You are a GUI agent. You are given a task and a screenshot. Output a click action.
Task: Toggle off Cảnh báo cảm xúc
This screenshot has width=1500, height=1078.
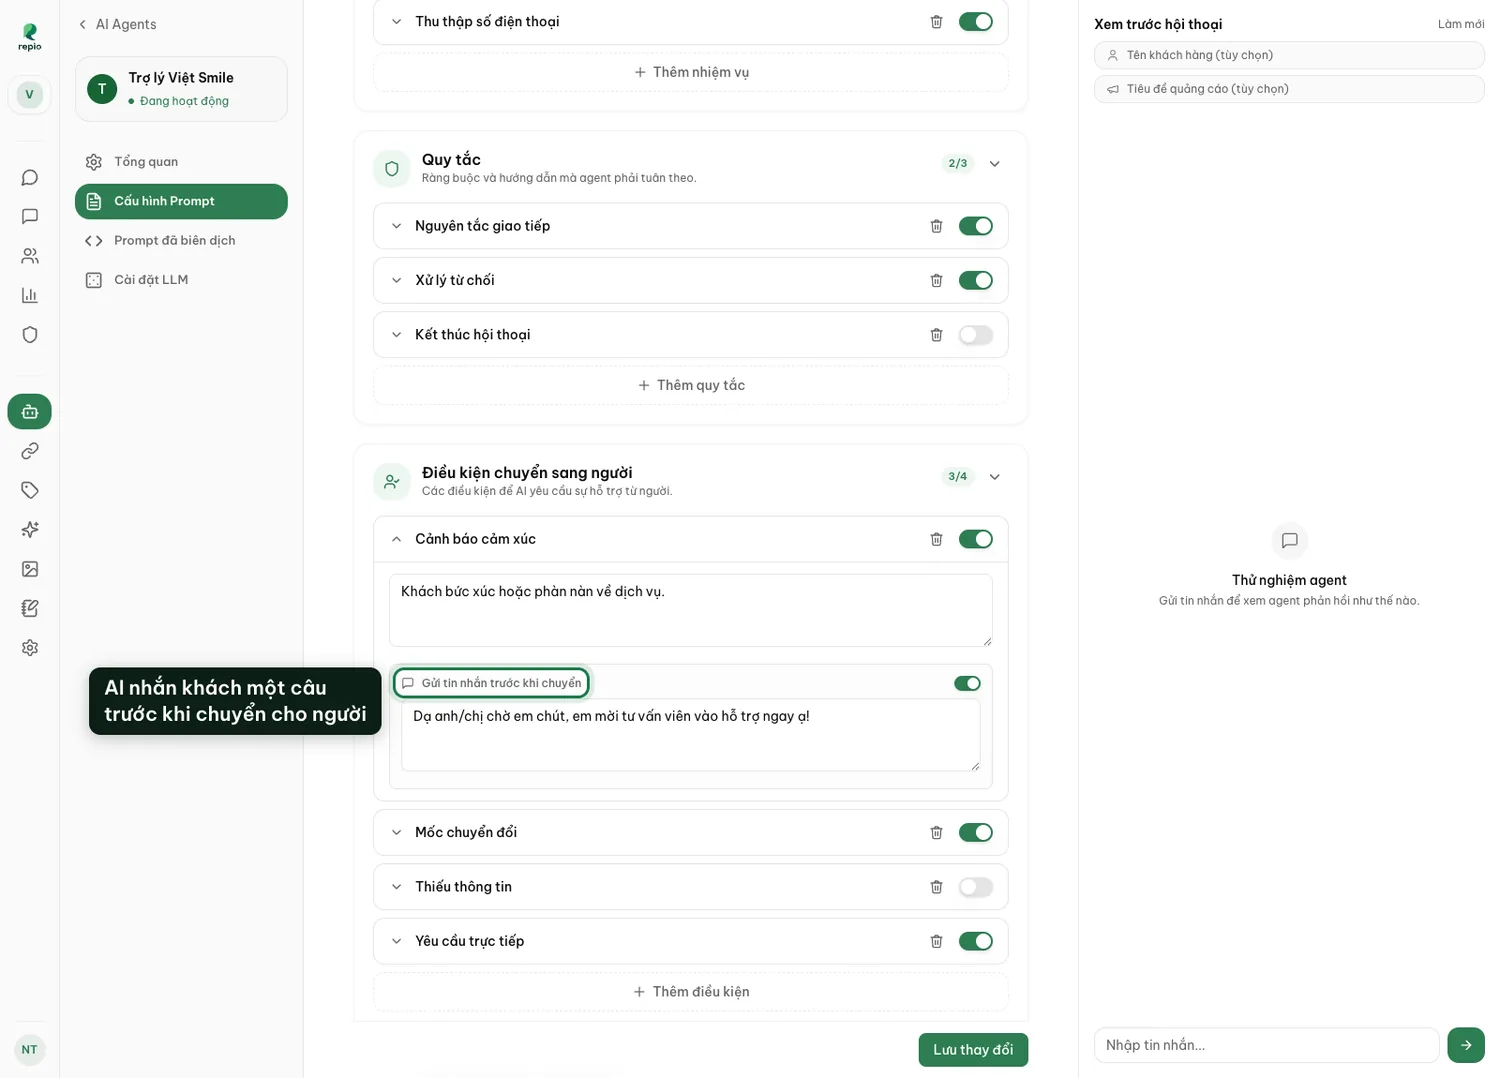click(x=975, y=539)
